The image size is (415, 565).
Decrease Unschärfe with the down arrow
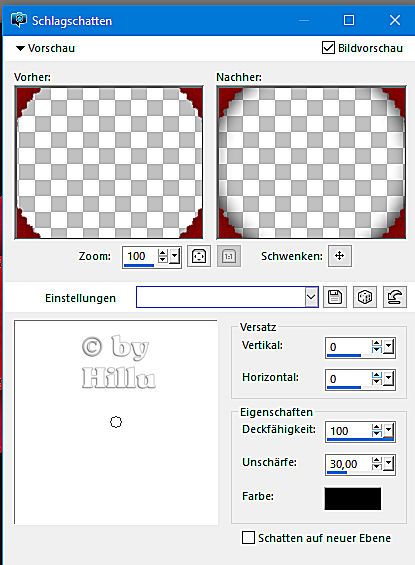[376, 467]
